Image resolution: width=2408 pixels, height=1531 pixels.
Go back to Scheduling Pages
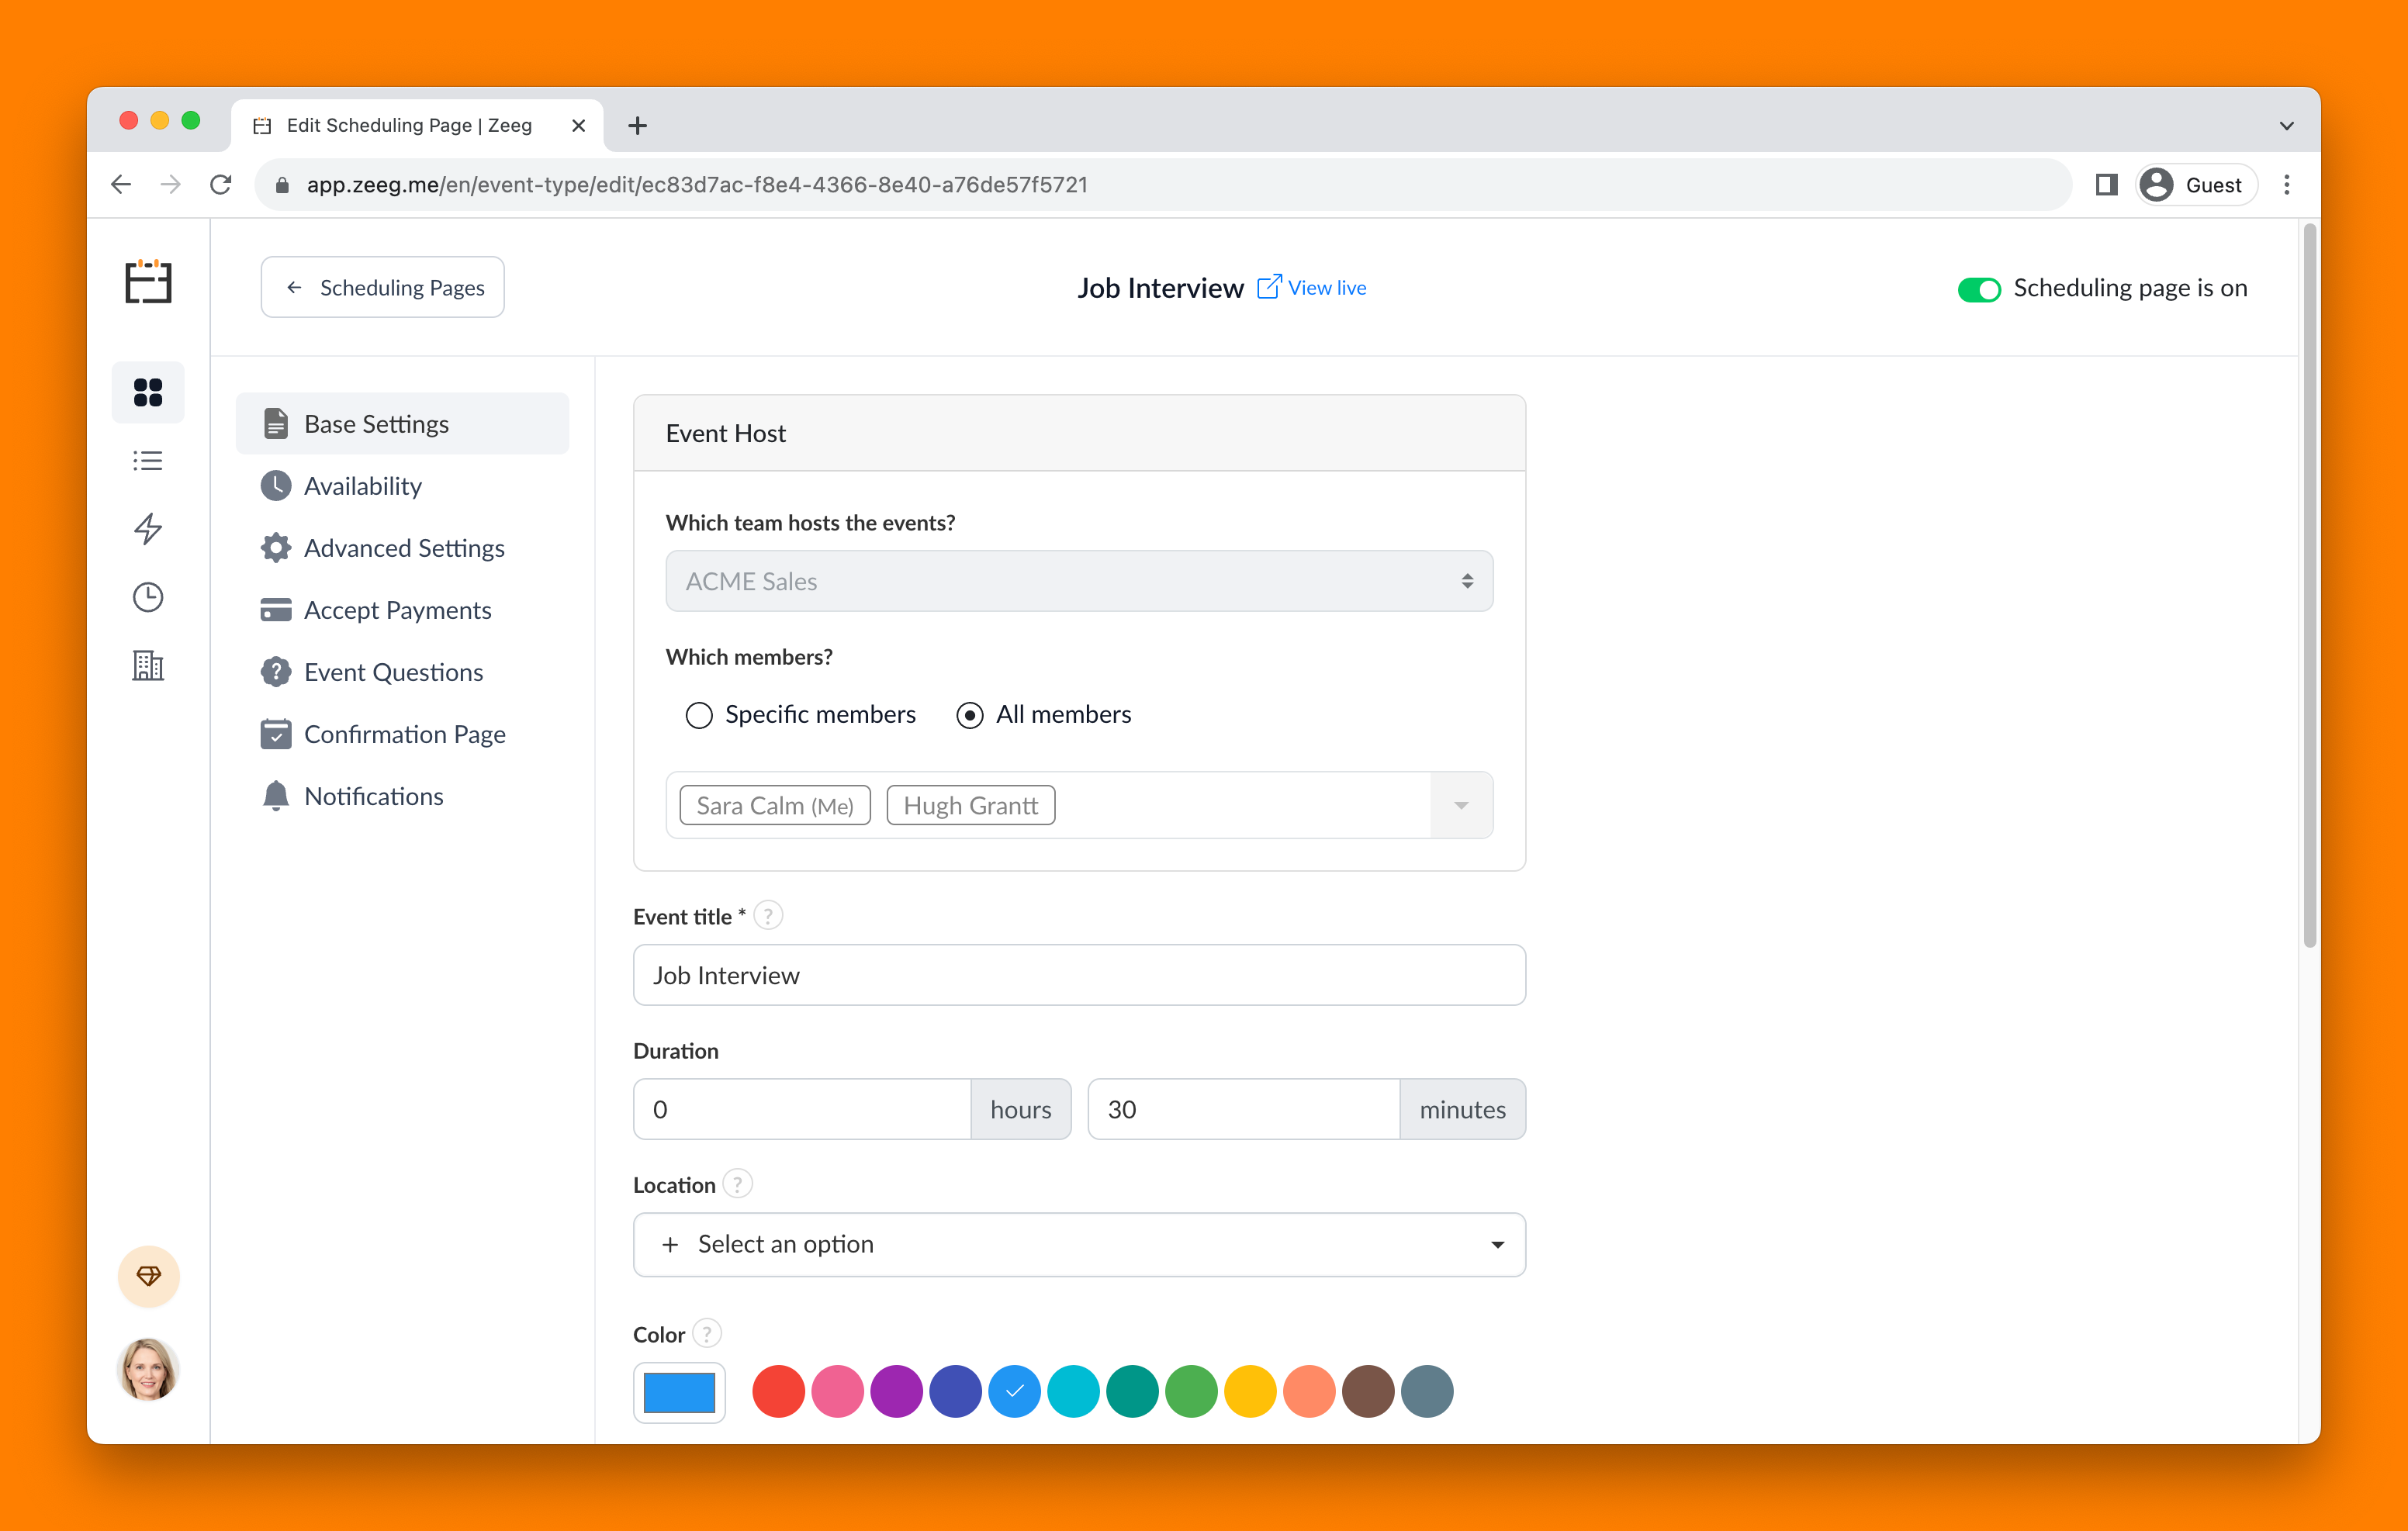click(382, 288)
